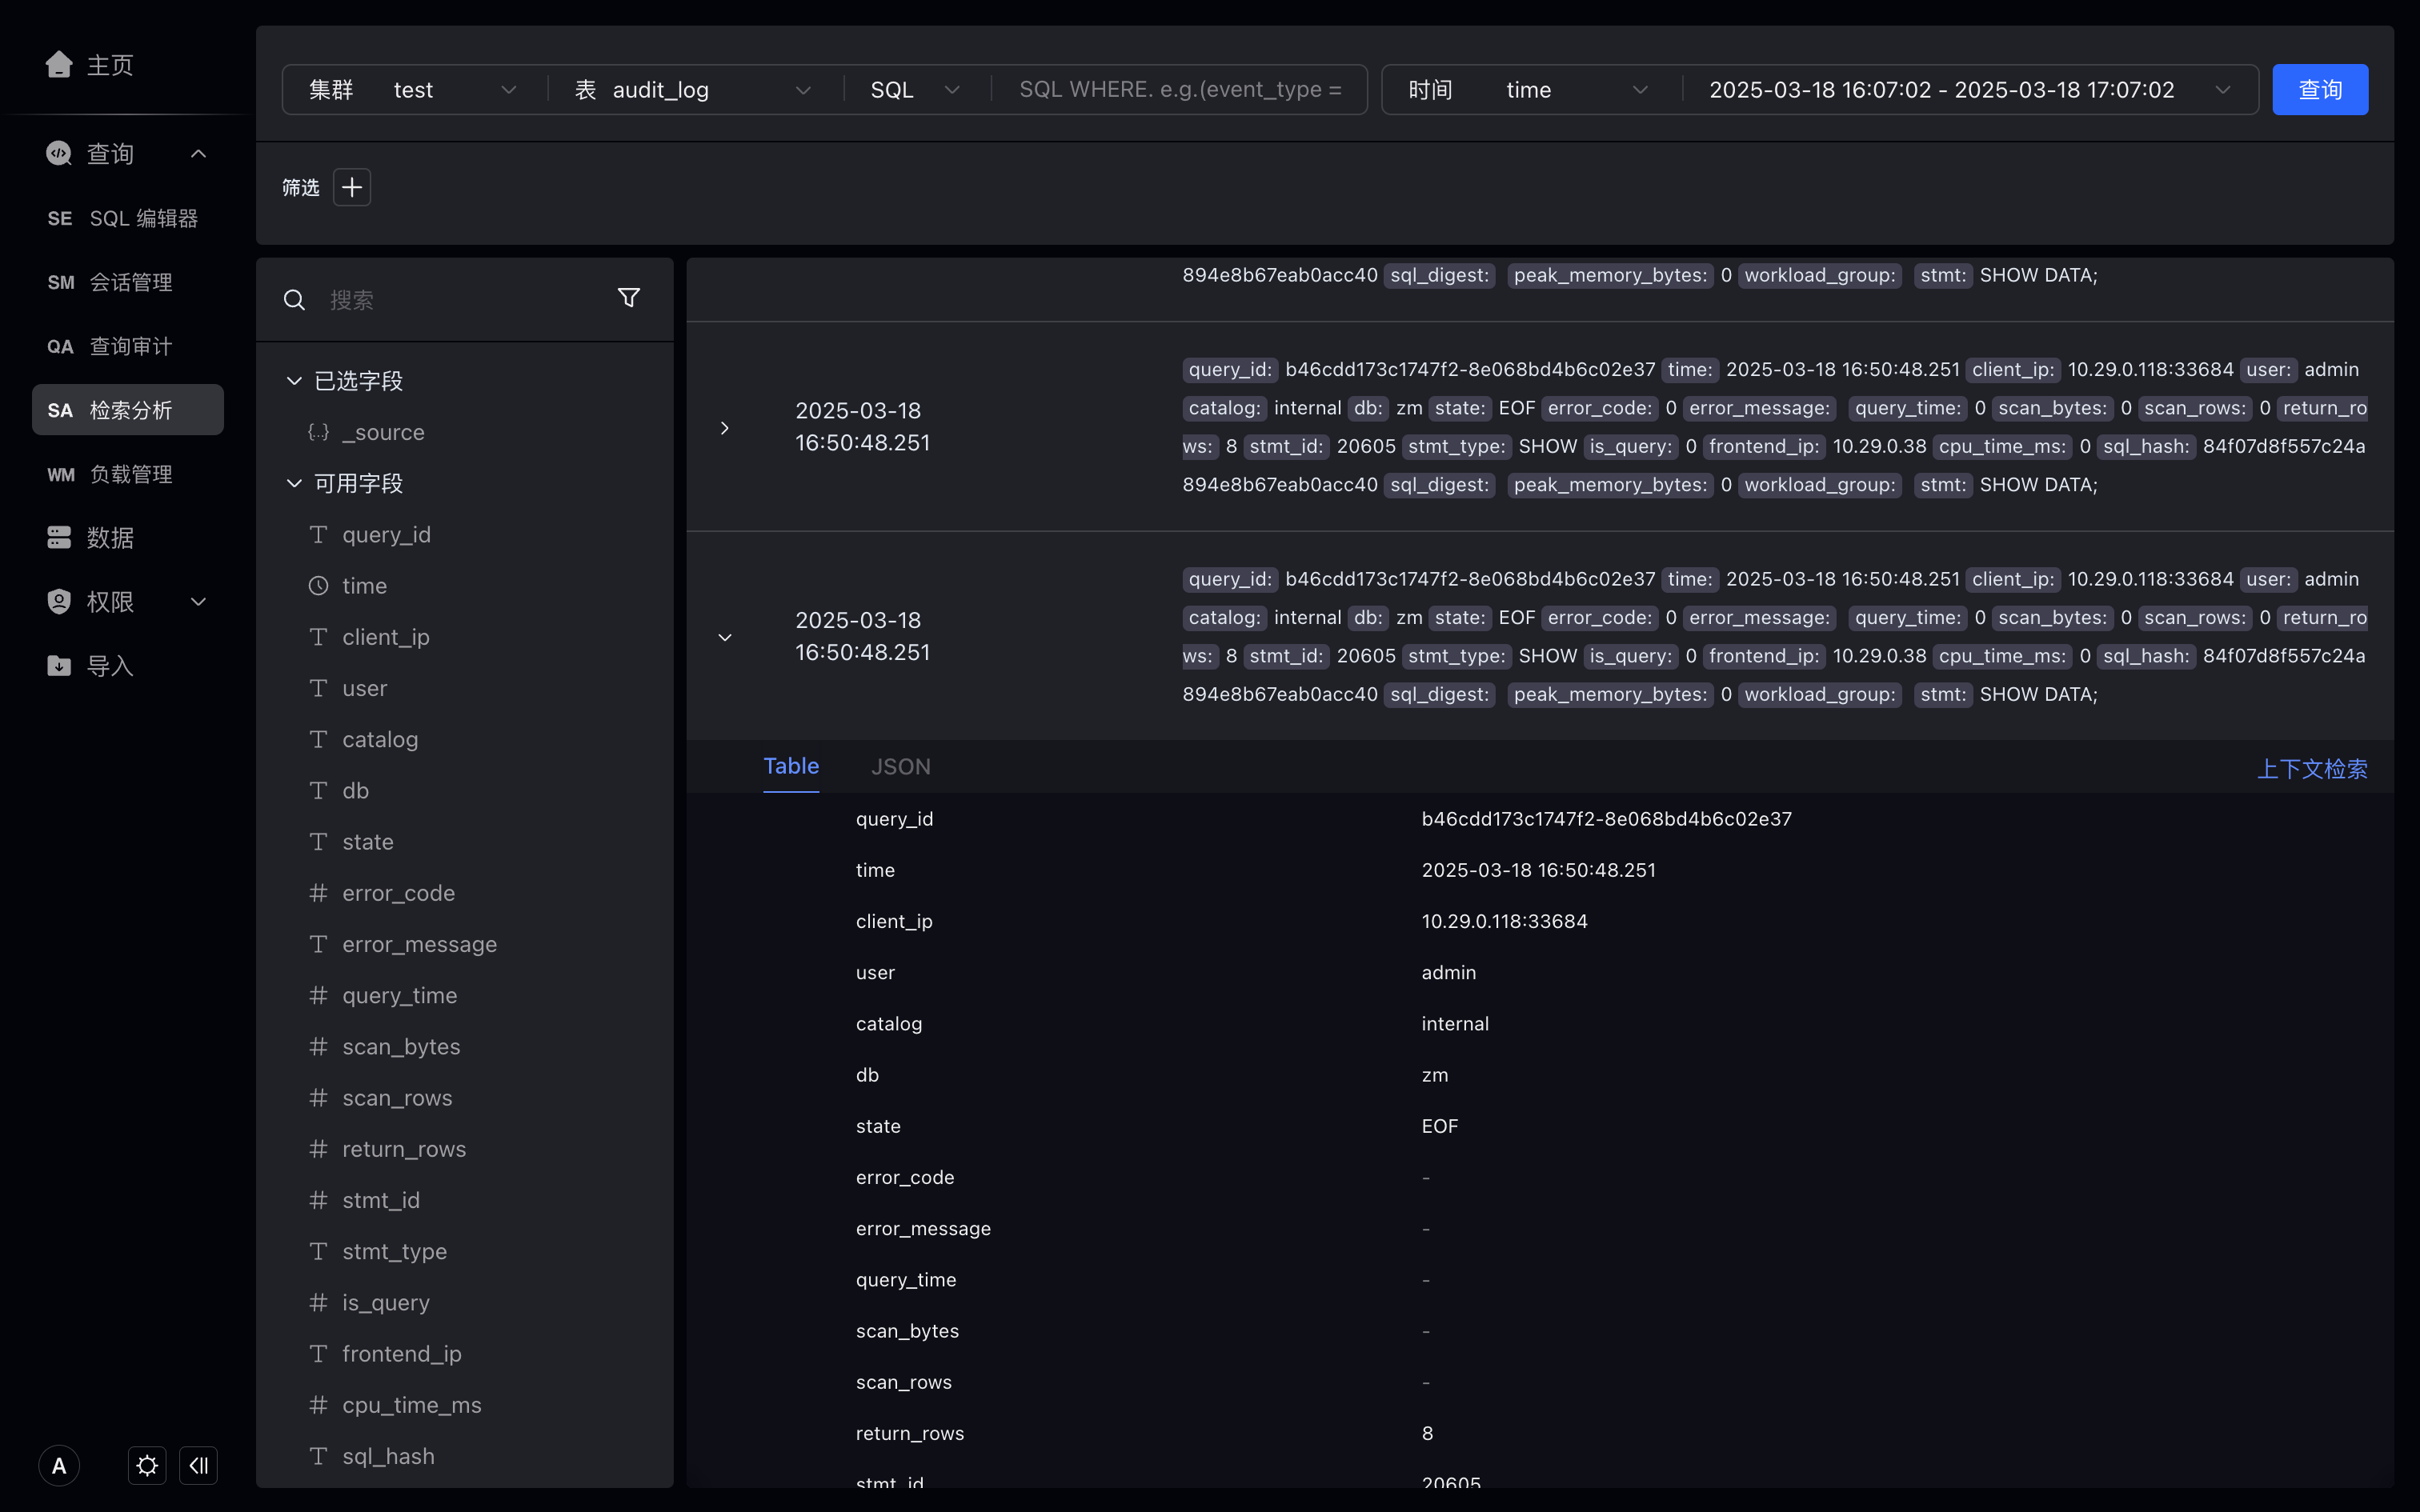This screenshot has height=1512, width=2420.
Task: Open the date range picker dropdown
Action: [1970, 90]
